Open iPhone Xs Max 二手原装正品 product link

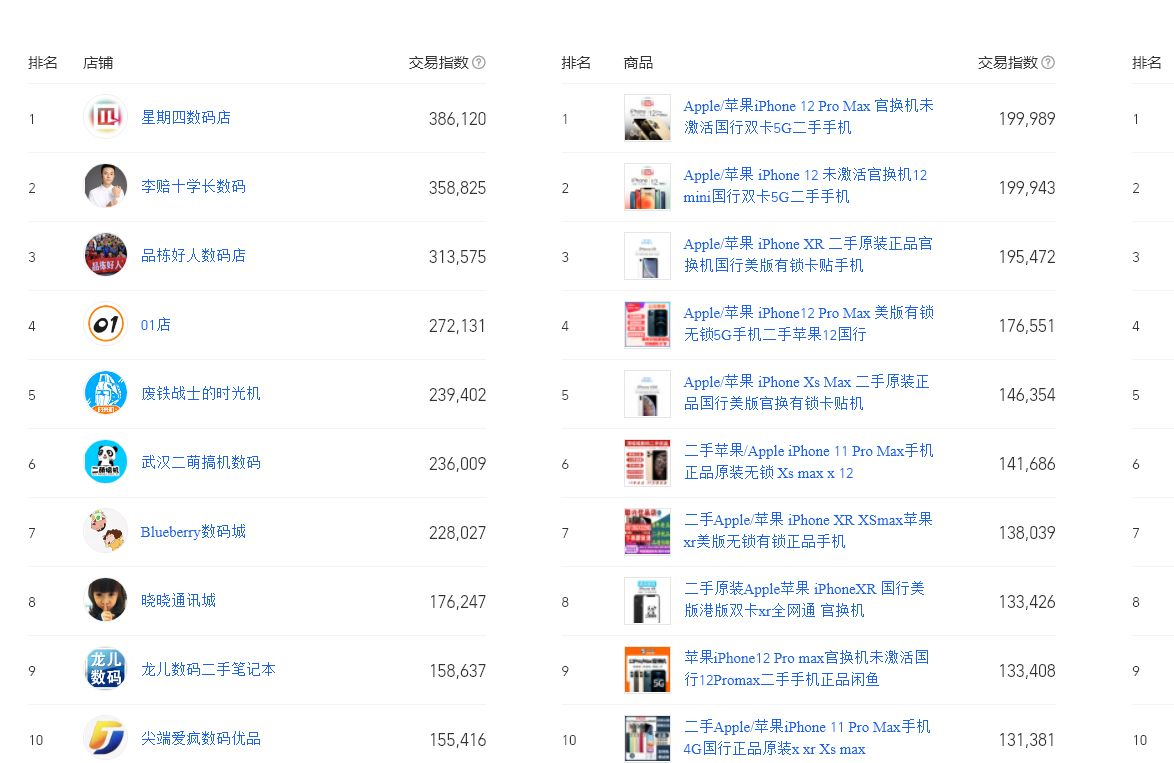click(806, 392)
